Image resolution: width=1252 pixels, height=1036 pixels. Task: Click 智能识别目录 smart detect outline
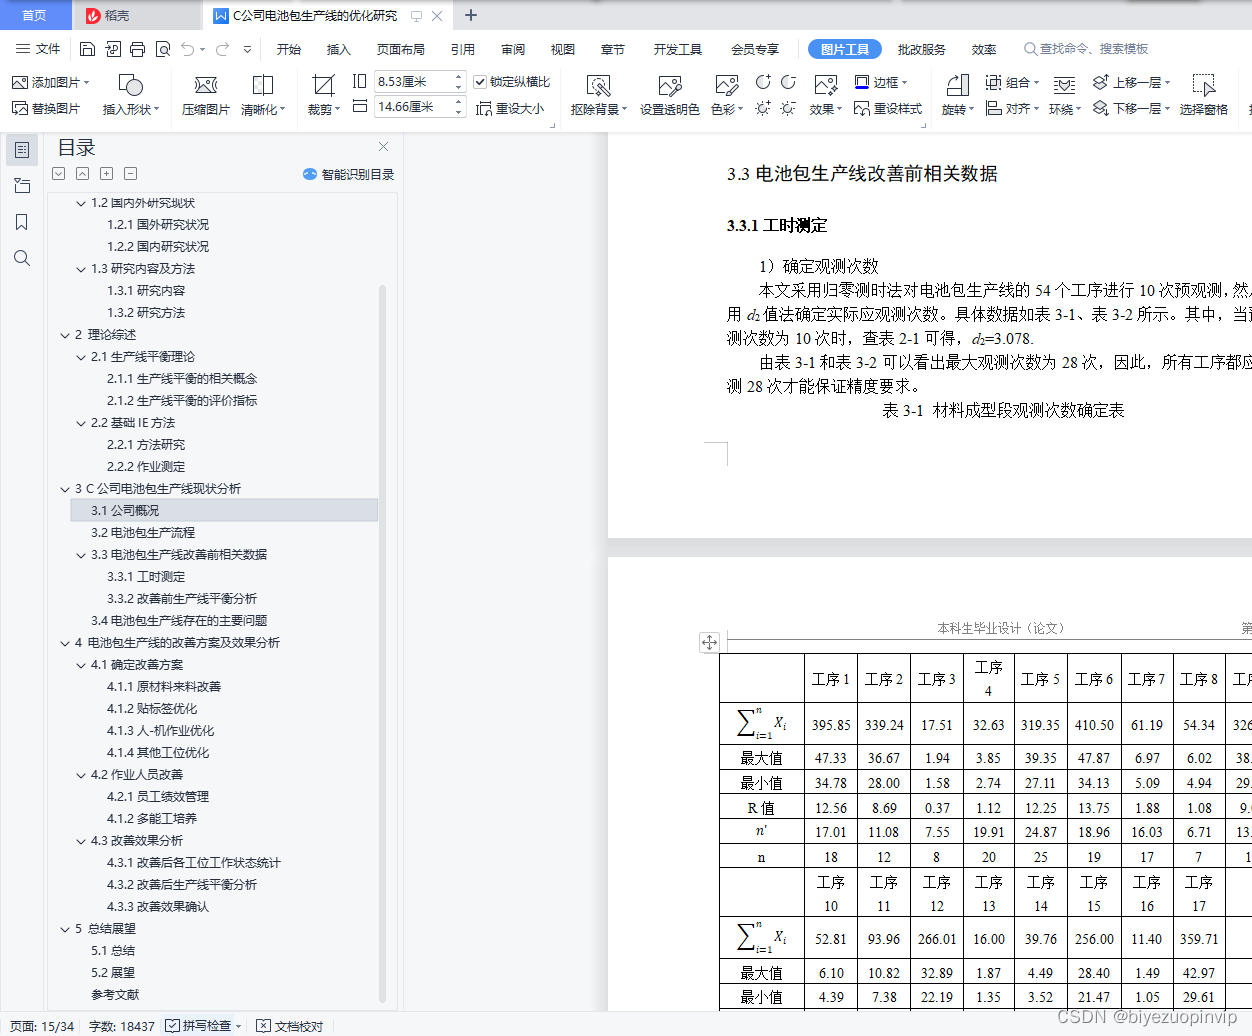click(348, 174)
